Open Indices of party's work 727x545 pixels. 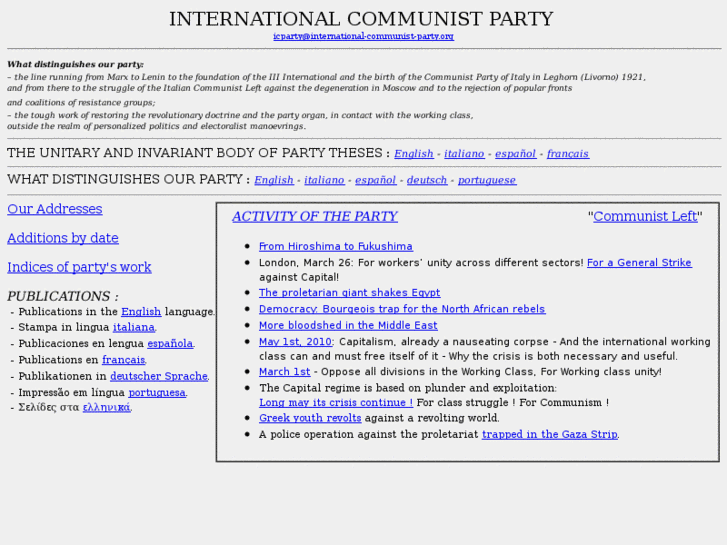point(79,267)
